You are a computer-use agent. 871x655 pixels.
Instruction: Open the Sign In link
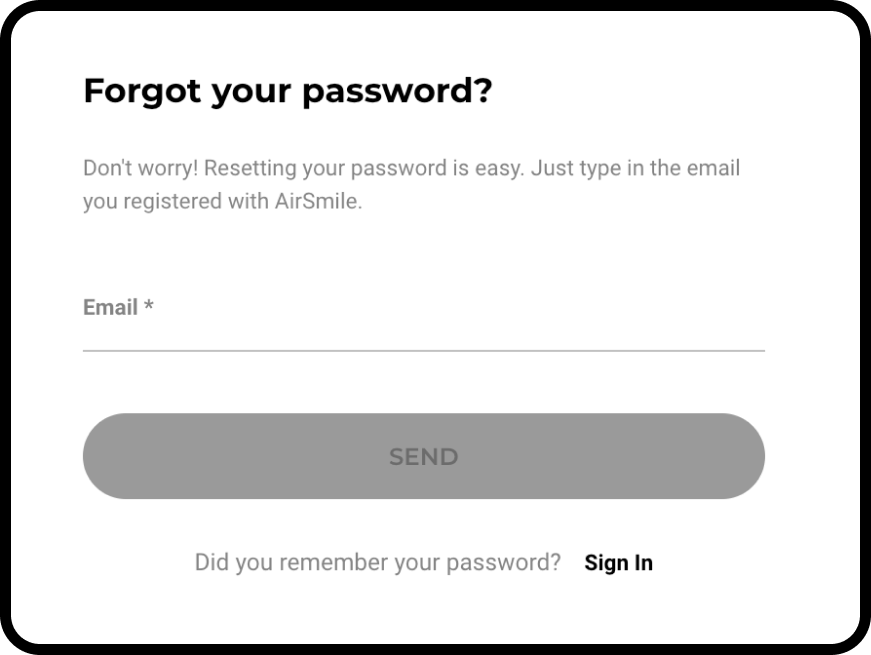[618, 563]
